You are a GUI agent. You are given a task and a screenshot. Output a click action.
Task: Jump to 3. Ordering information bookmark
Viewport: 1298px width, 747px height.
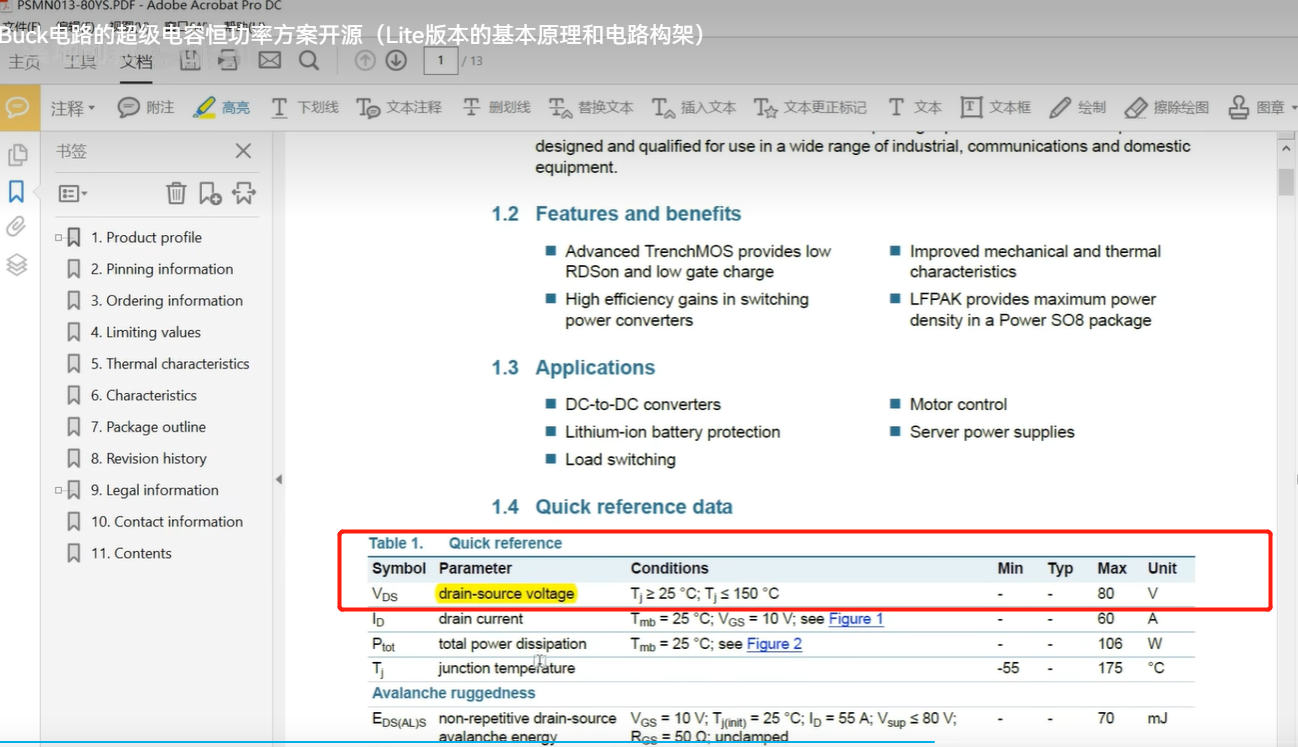[167, 300]
